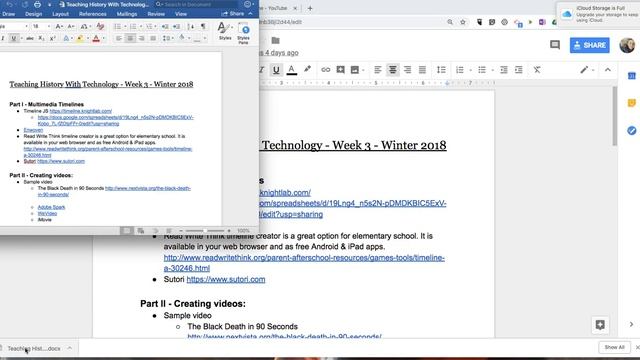Open bullet list dropdown arrow in Word

coord(125,27)
